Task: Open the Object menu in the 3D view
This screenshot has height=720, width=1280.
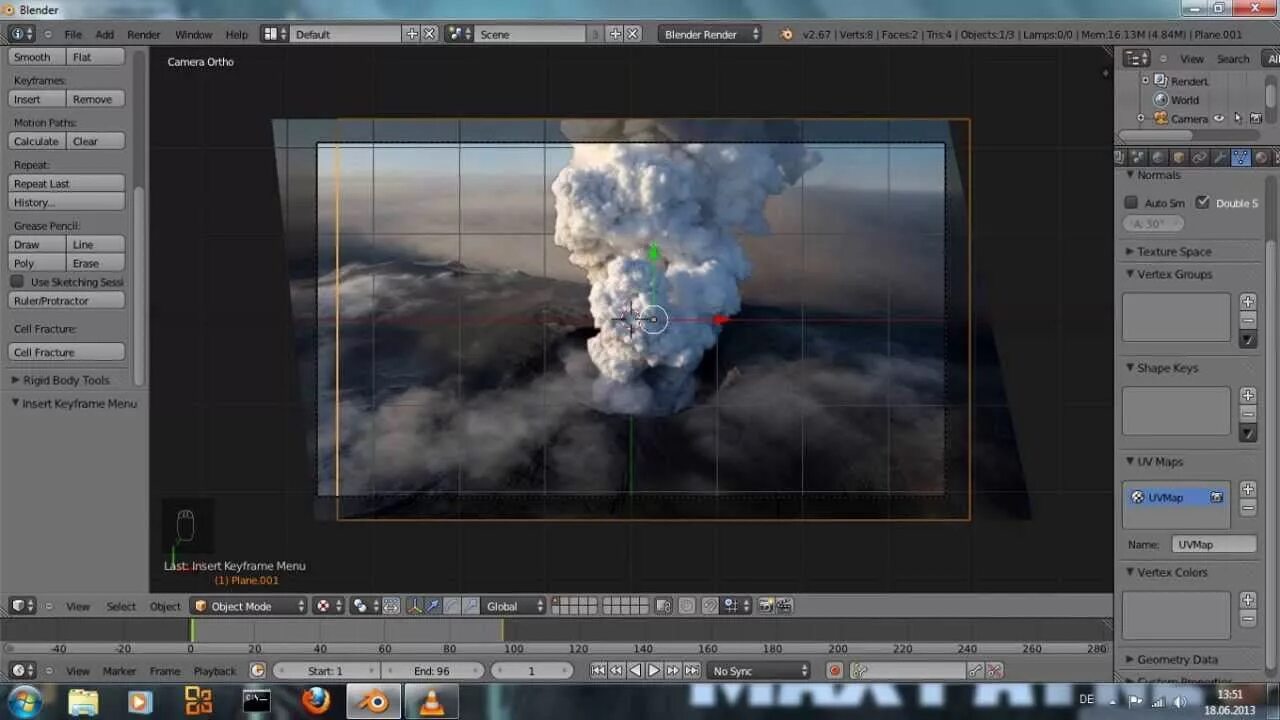Action: (x=164, y=605)
